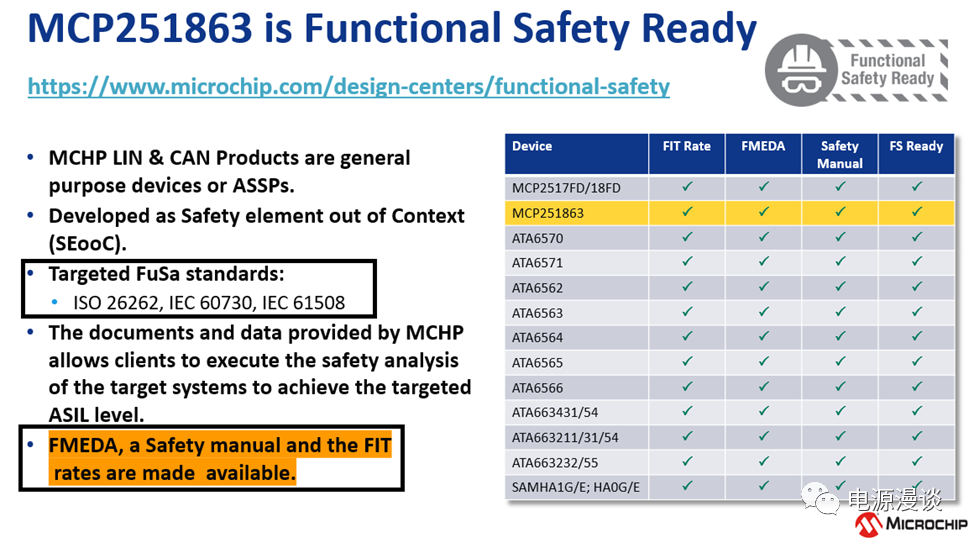Toggle Safety Manual check for ATA663431/54
Screen dimensions: 974x543
(x=840, y=412)
